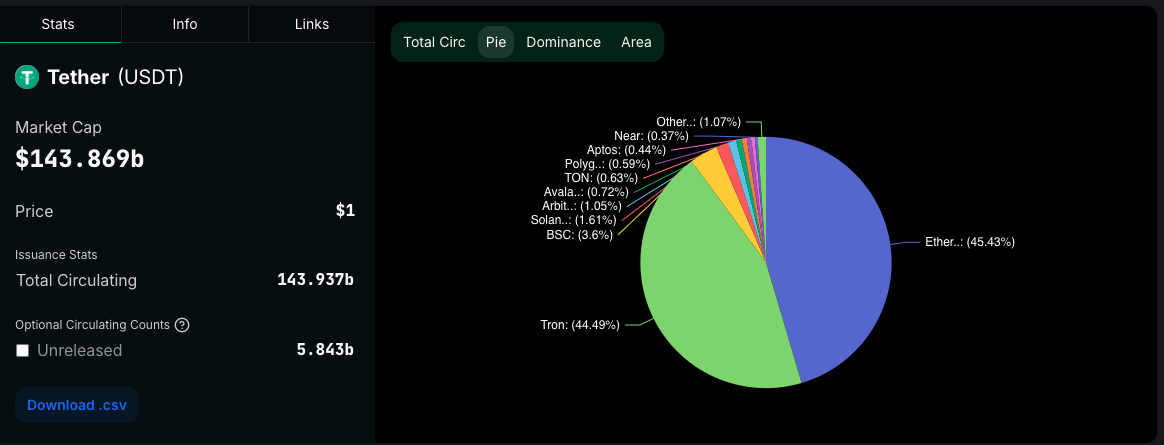Click the Market Cap label
1164x445 pixels.
click(x=59, y=127)
